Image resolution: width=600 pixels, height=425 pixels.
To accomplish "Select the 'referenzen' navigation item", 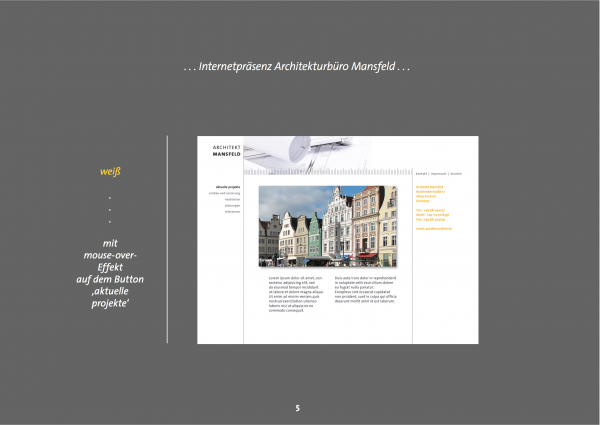I will (232, 211).
